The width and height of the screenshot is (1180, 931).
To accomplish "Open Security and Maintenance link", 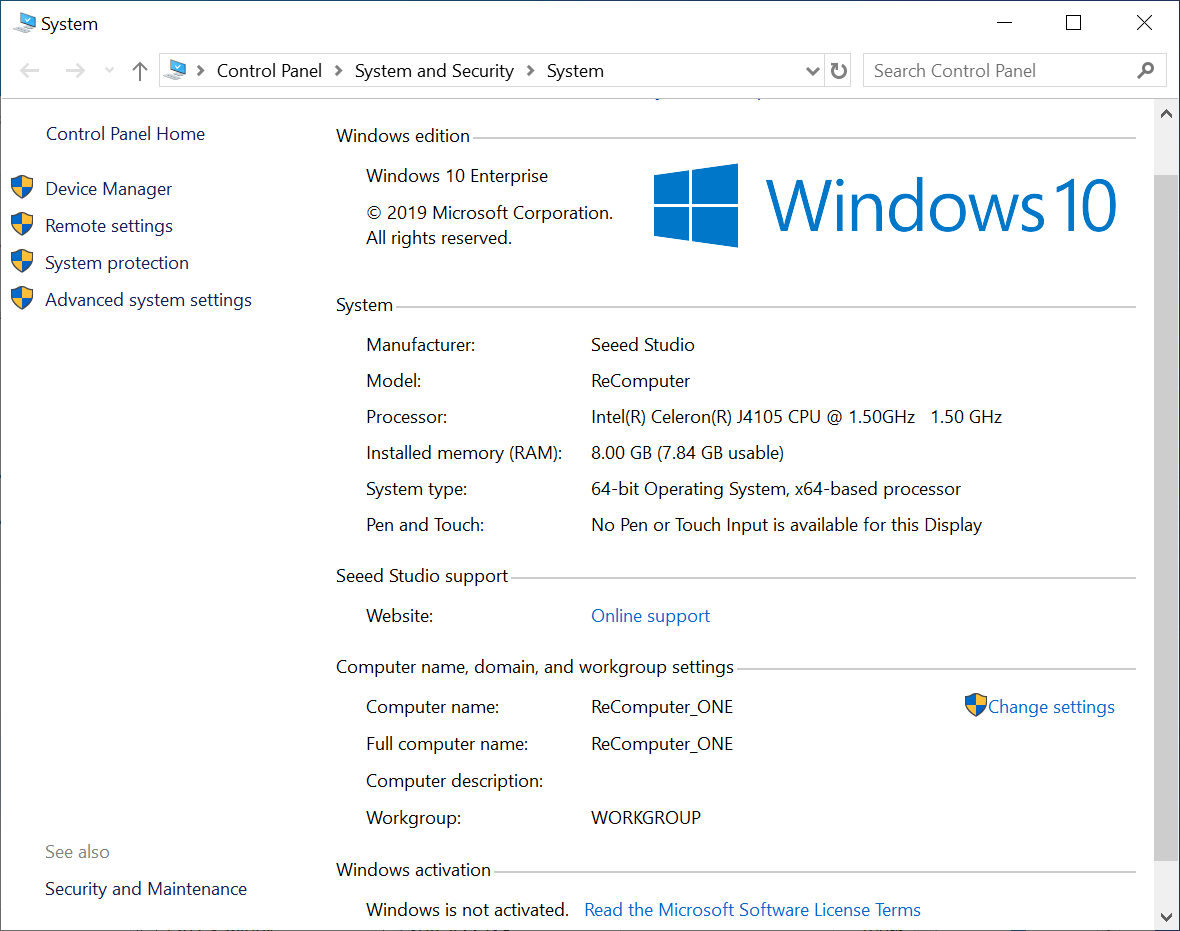I will [146, 889].
